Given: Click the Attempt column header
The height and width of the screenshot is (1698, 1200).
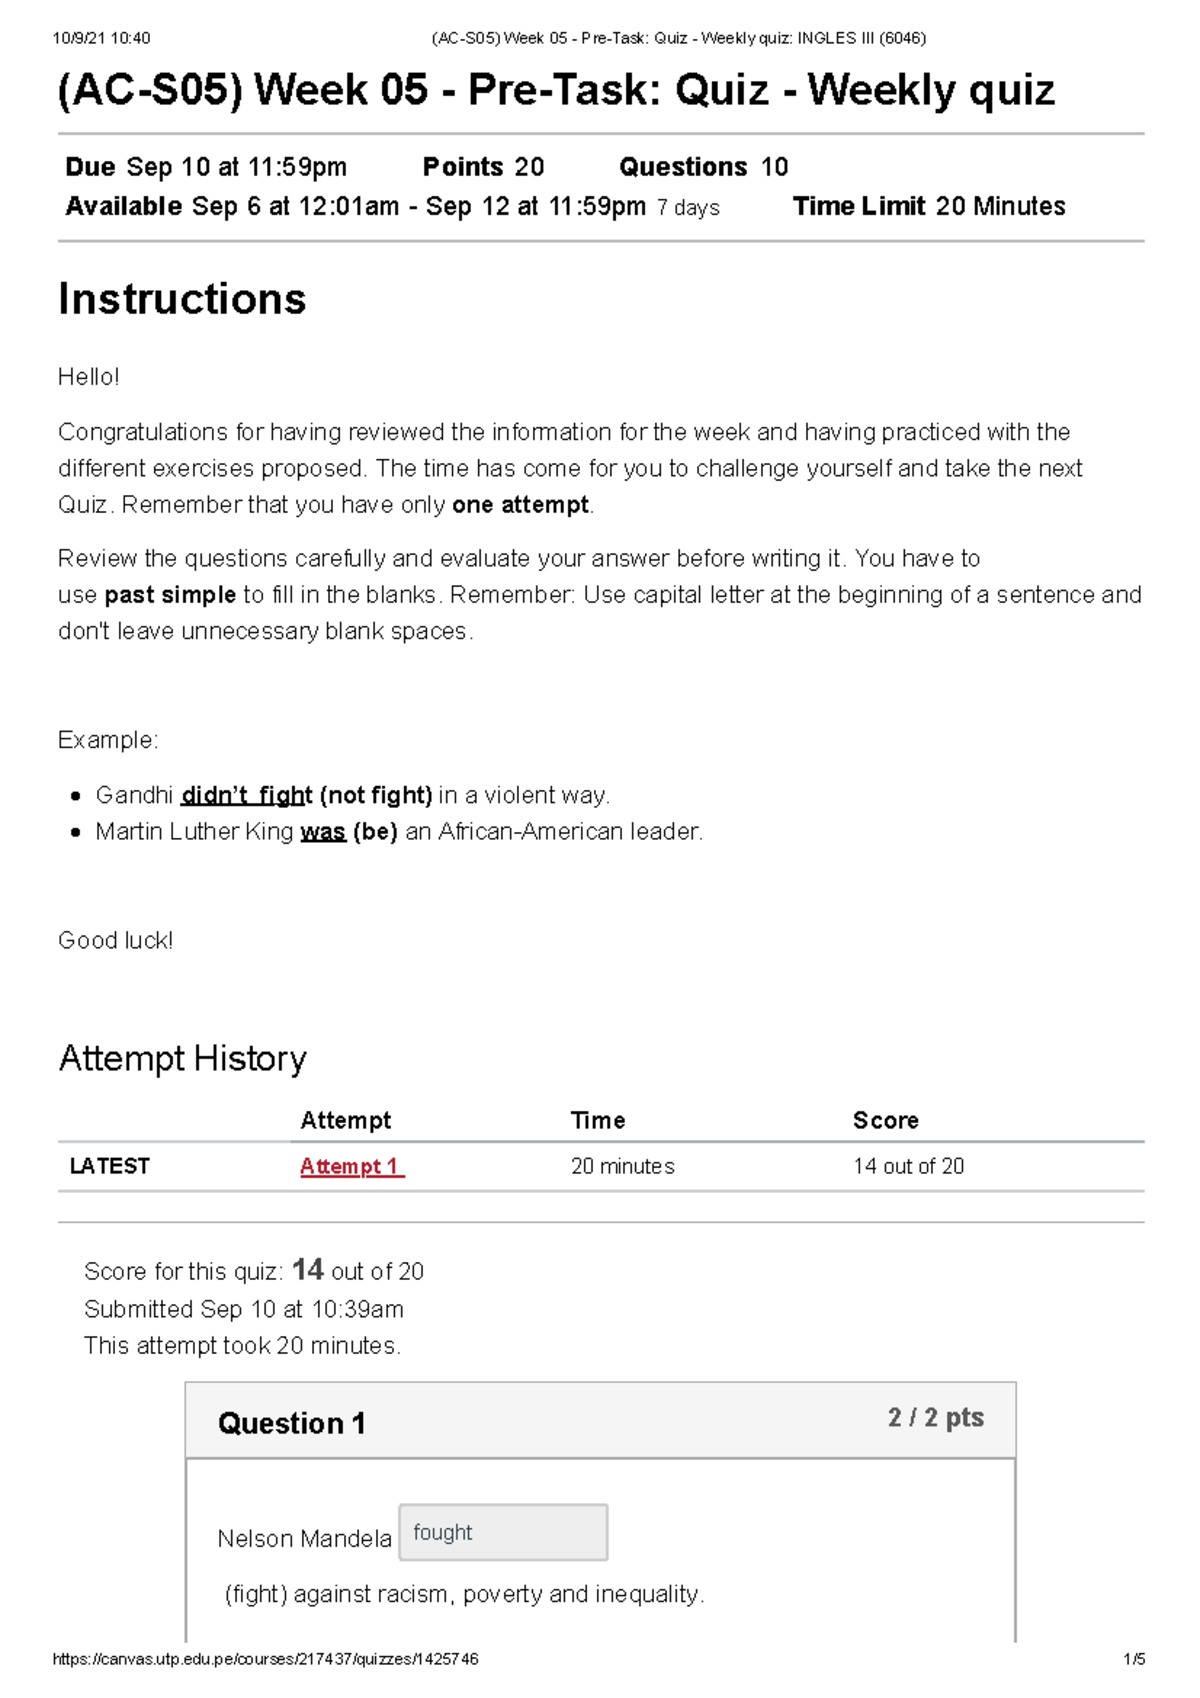Looking at the screenshot, I should [x=345, y=1120].
